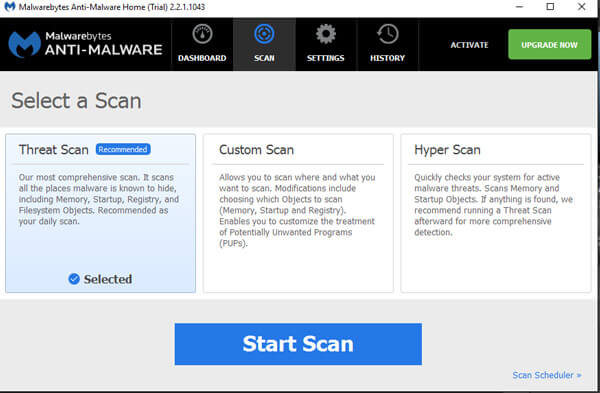Switch to the HISTORY tab label
The image size is (600, 393).
coord(387,58)
